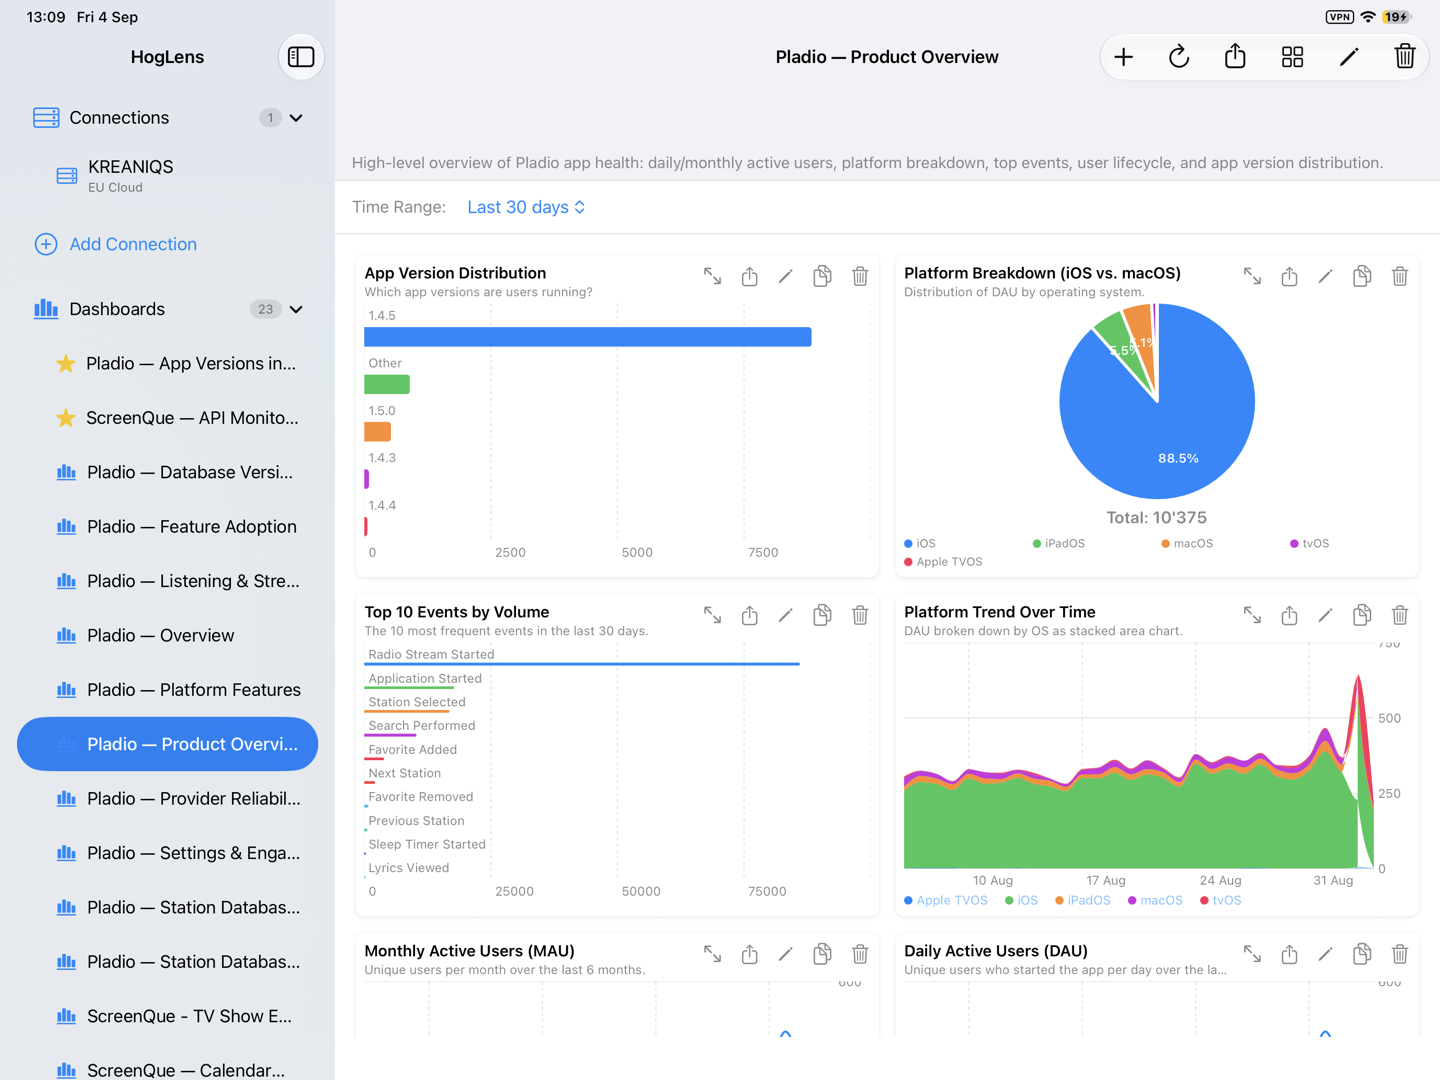This screenshot has width=1440, height=1080.
Task: Share the Platform Breakdown card
Action: tap(1289, 276)
